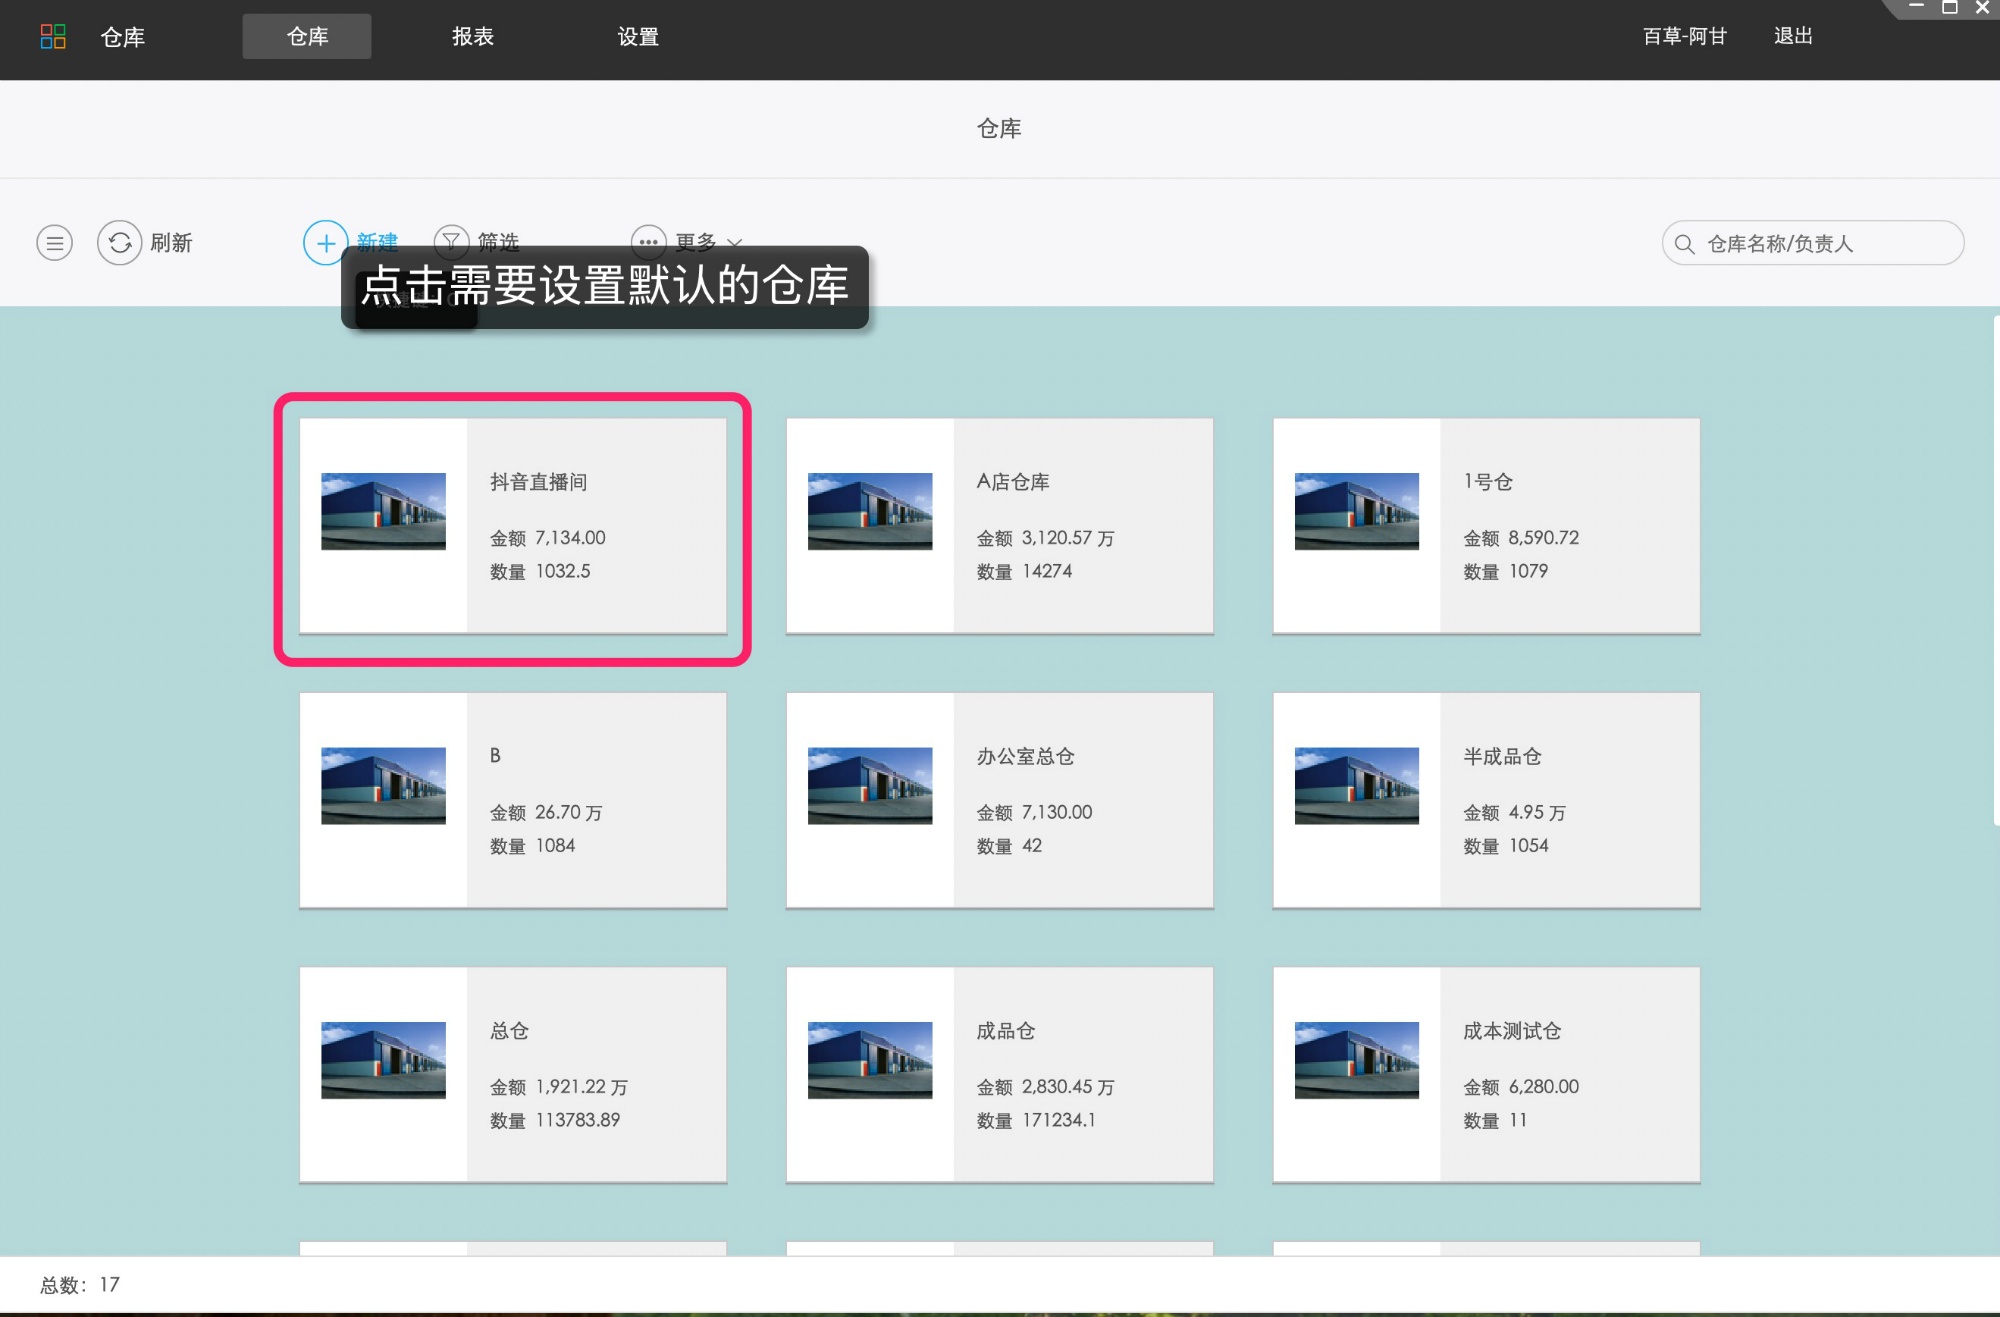Viewport: 2000px width, 1317px height.
Task: Click the 半成品仓 warehouse thumbnail
Action: coord(1357,786)
